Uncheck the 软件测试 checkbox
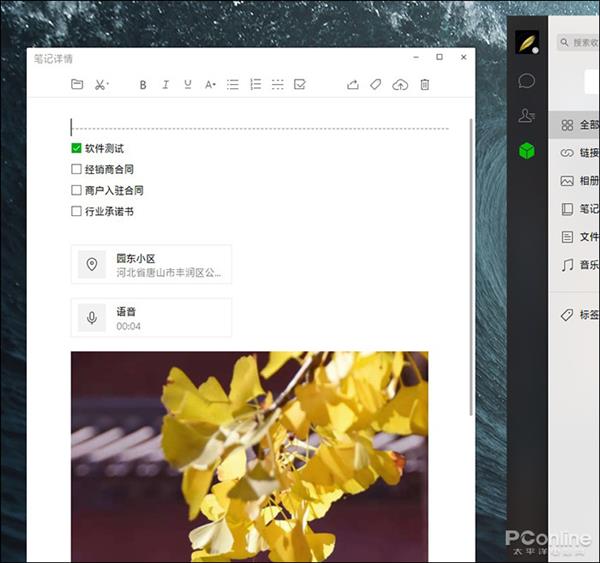This screenshot has width=600, height=563. (x=77, y=148)
